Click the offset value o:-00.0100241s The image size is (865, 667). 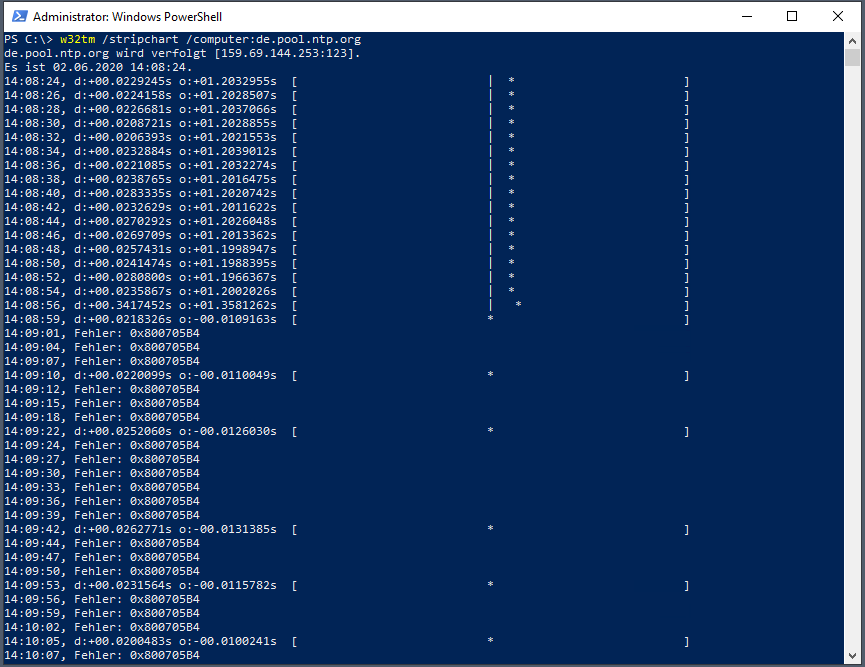pos(228,642)
